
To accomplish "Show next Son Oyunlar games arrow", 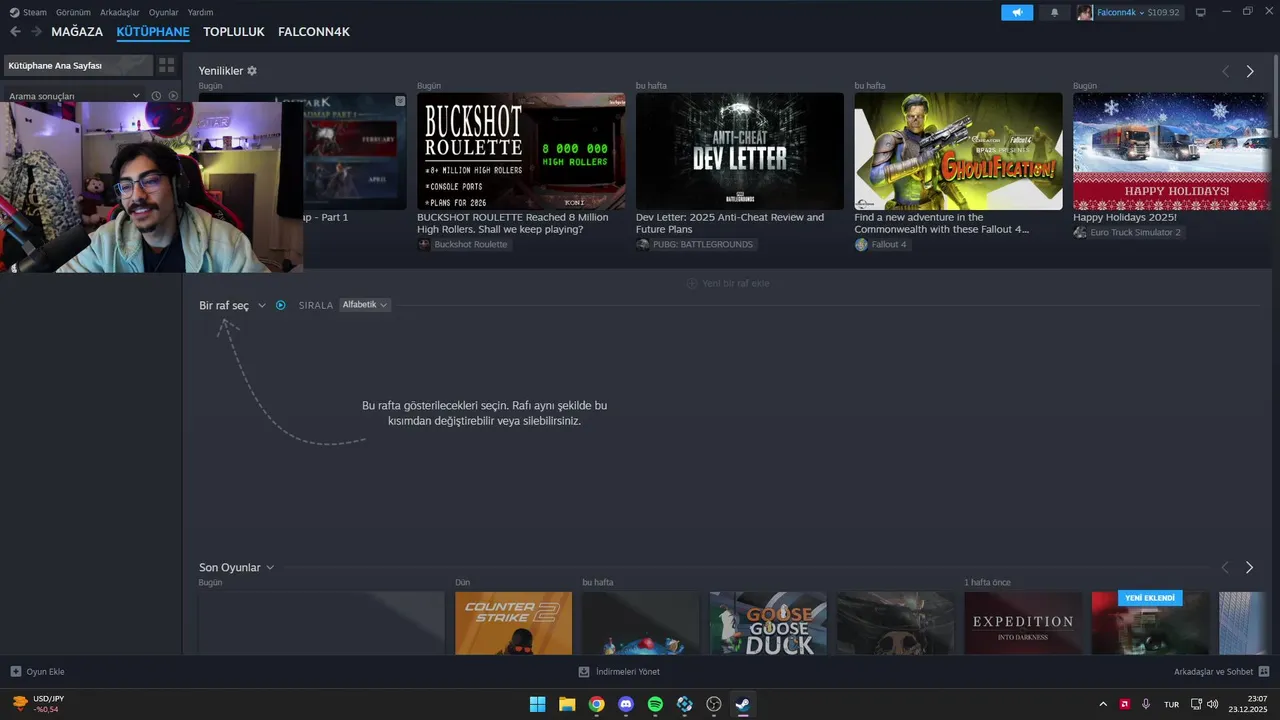I will 1249,567.
